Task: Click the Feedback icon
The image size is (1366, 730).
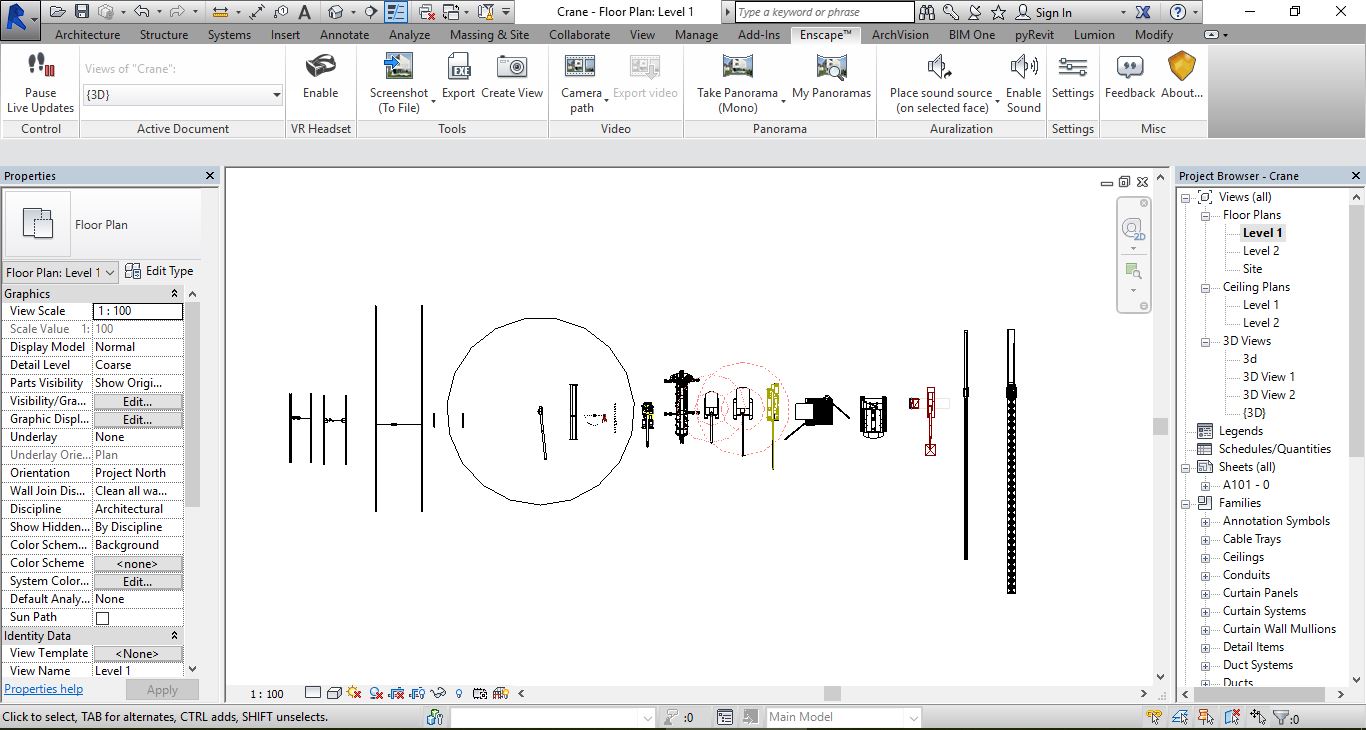Action: click(x=1130, y=68)
